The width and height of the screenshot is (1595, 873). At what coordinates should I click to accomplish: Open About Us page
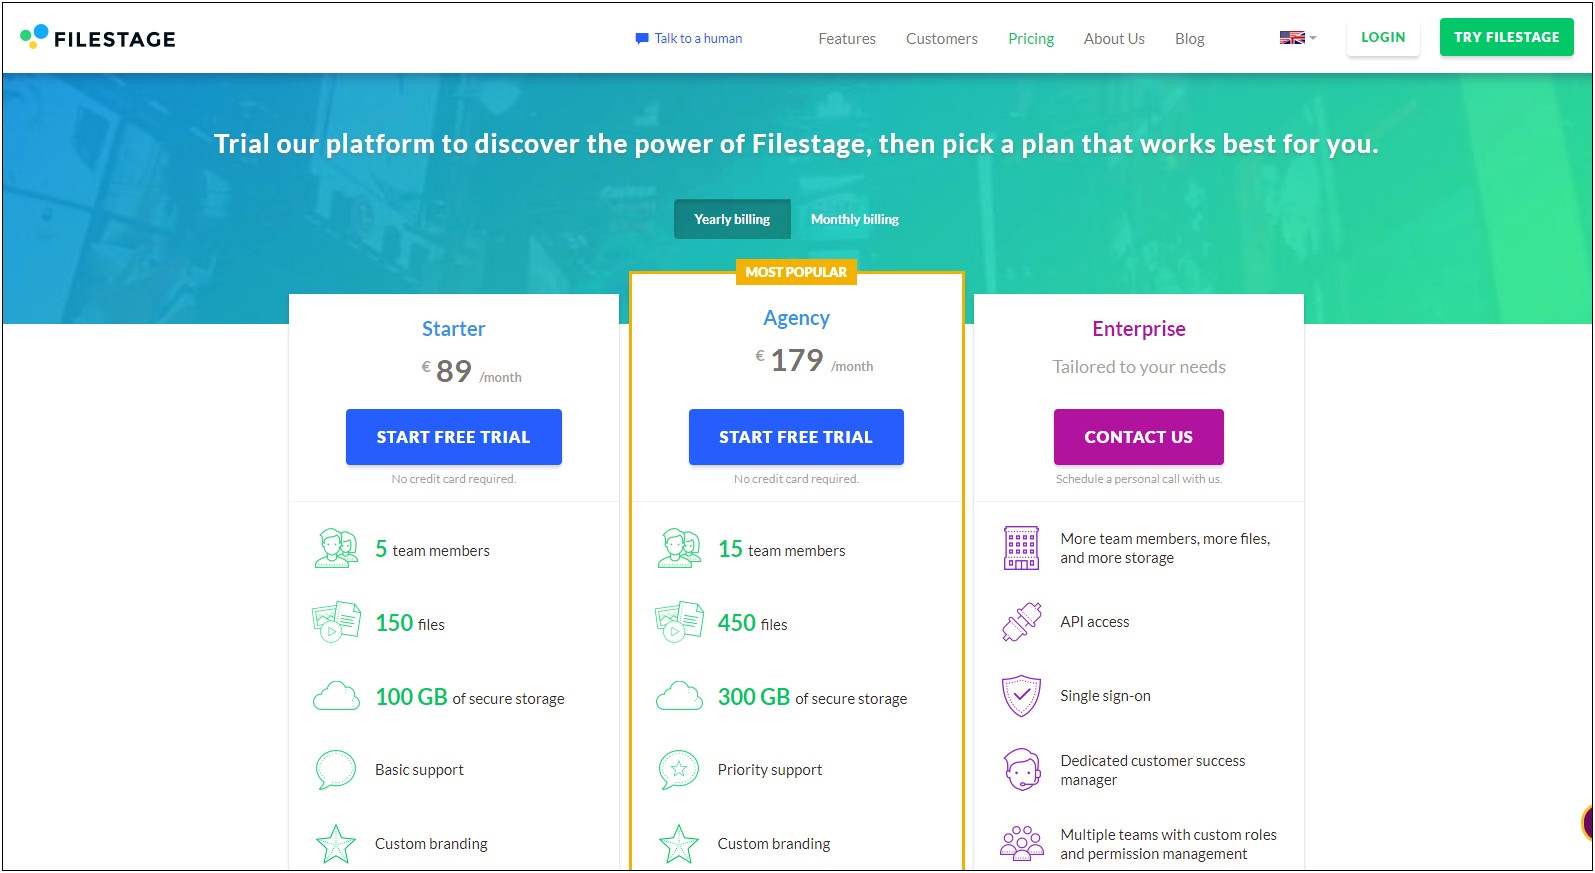(1114, 39)
